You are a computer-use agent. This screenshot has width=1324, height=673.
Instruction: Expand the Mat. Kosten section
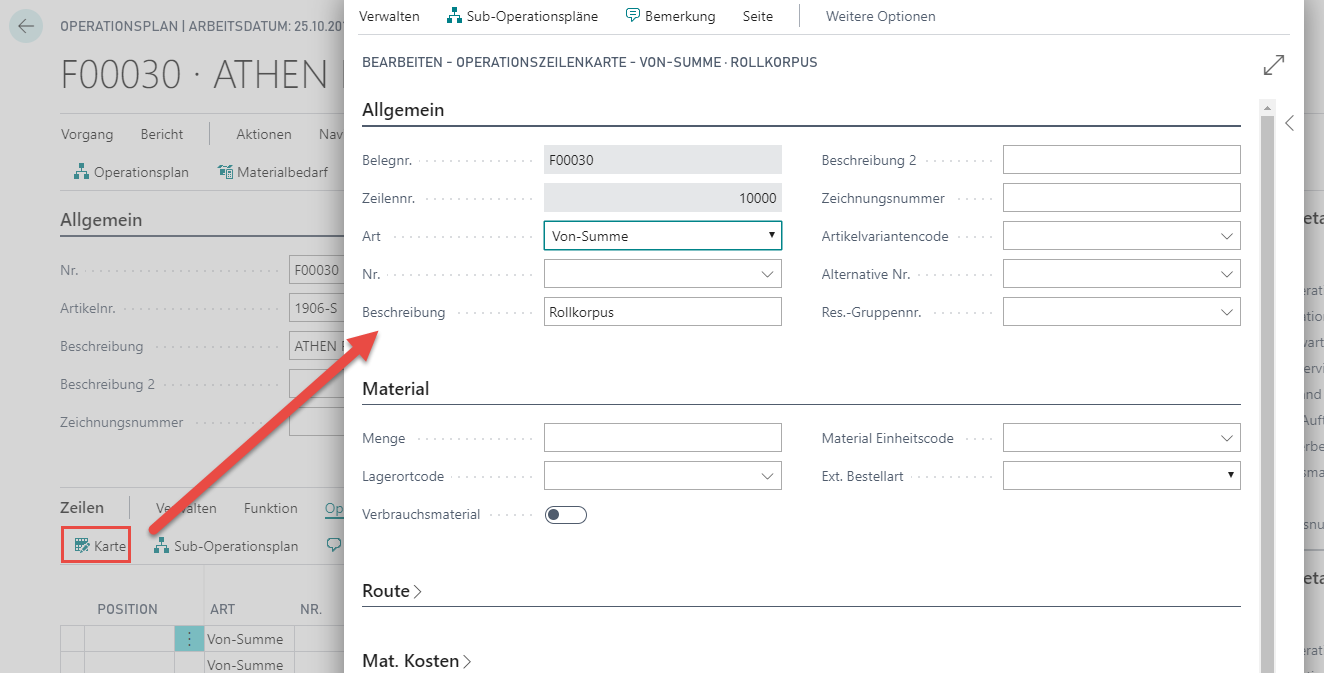click(x=416, y=661)
